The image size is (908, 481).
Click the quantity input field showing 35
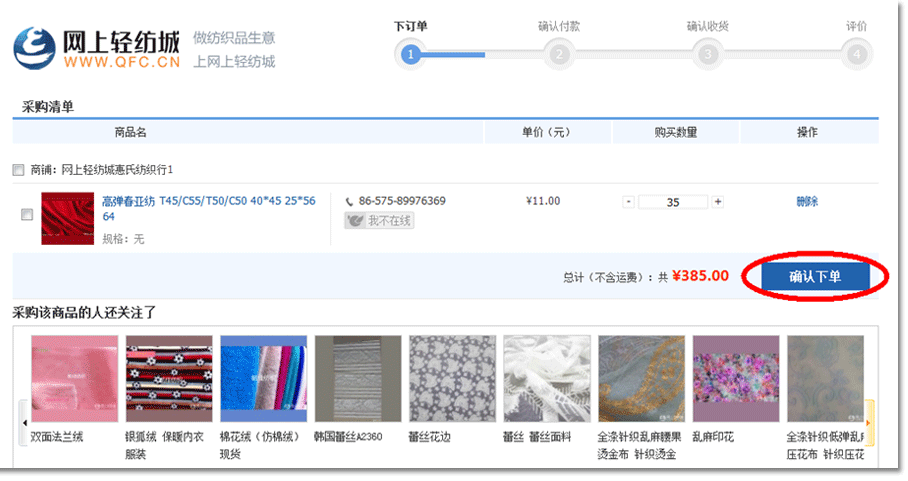(x=673, y=202)
